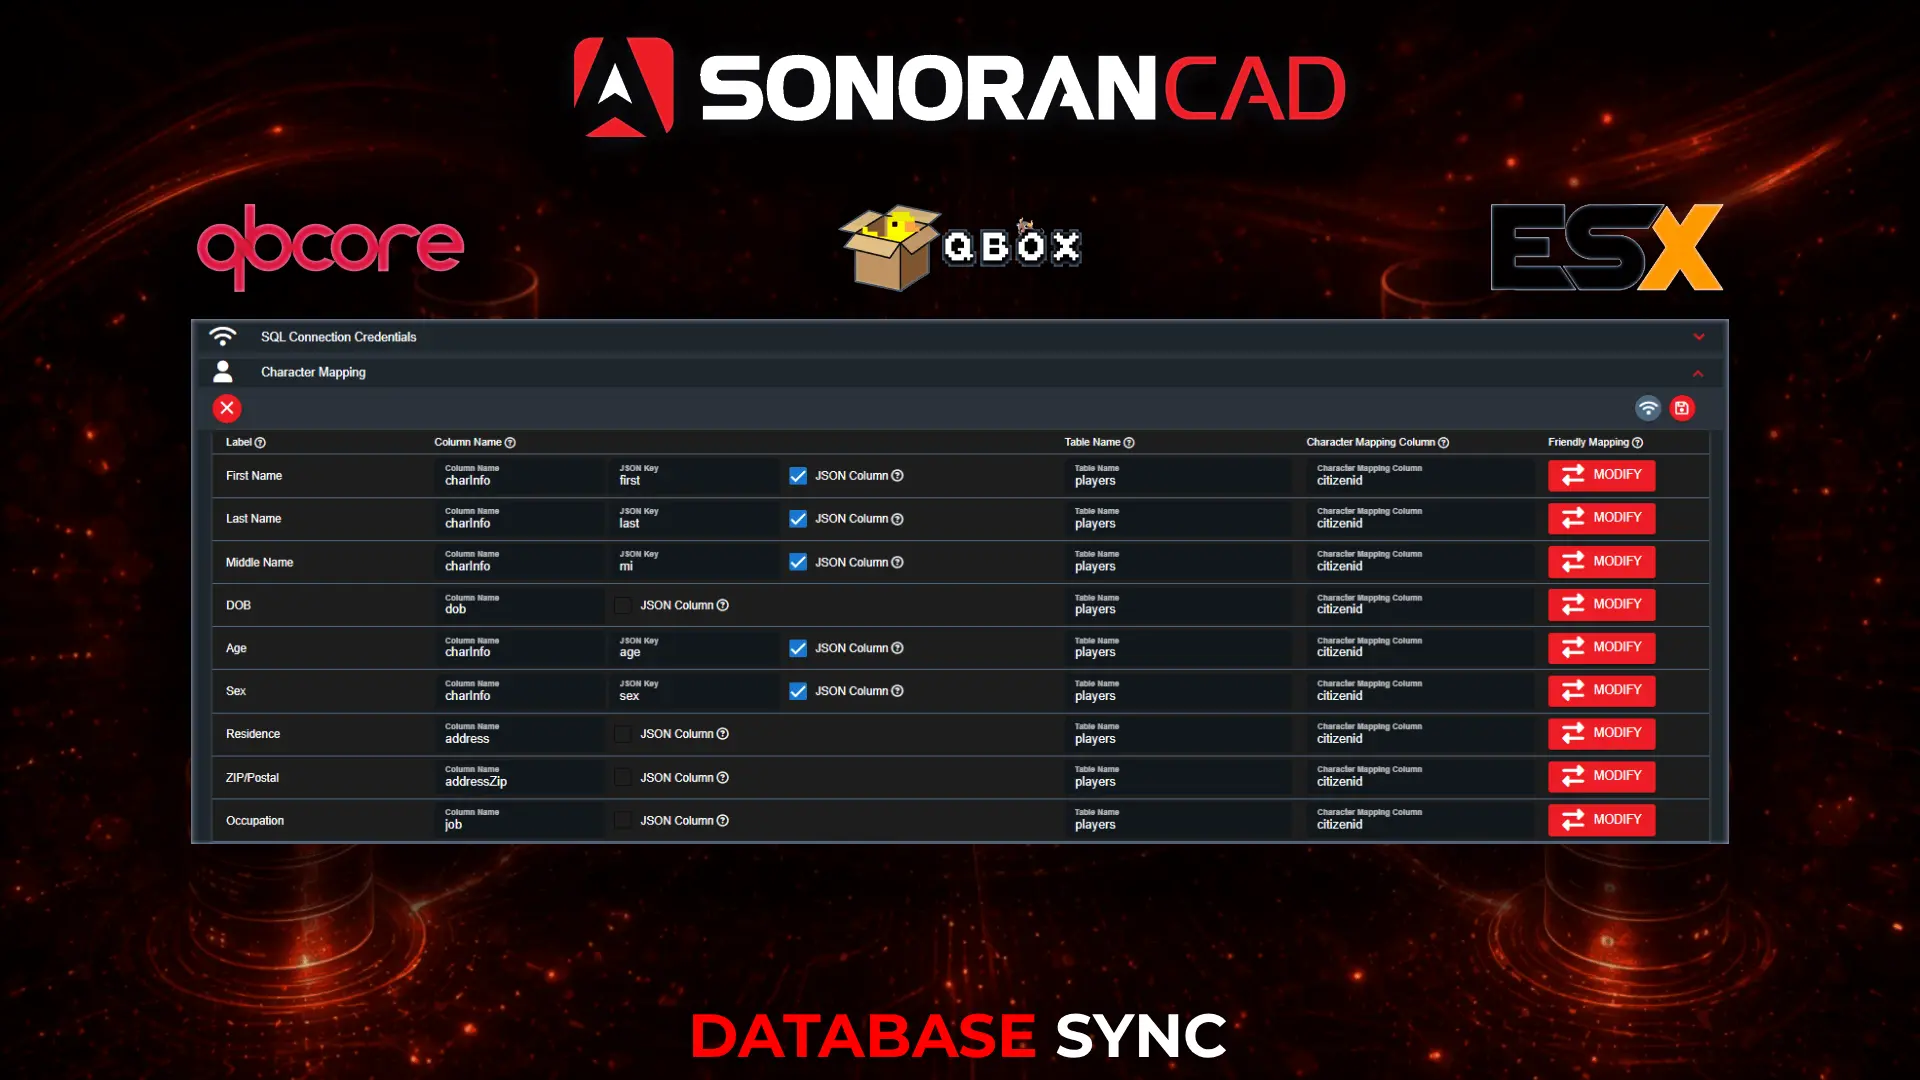Modify friendly mapping for DOB
Screen dimensions: 1920x1080
click(1601, 604)
